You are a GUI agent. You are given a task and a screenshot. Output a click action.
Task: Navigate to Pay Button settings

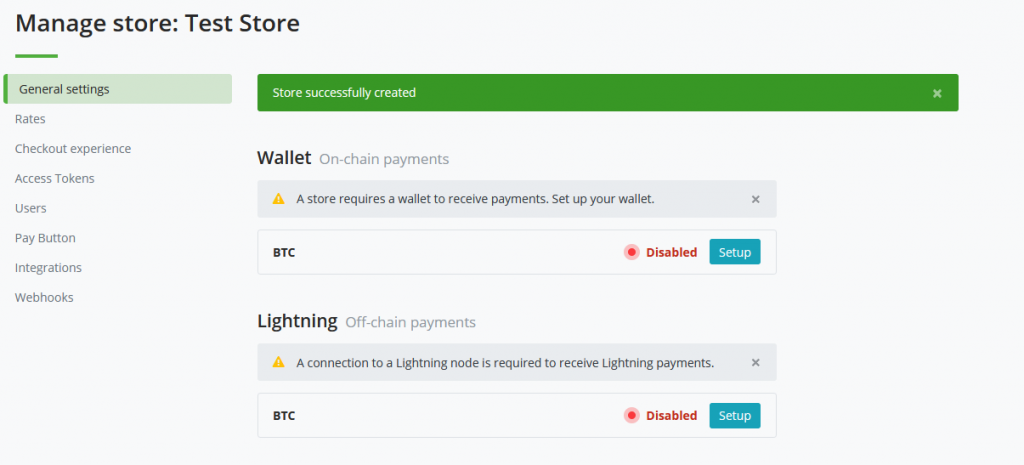(45, 238)
